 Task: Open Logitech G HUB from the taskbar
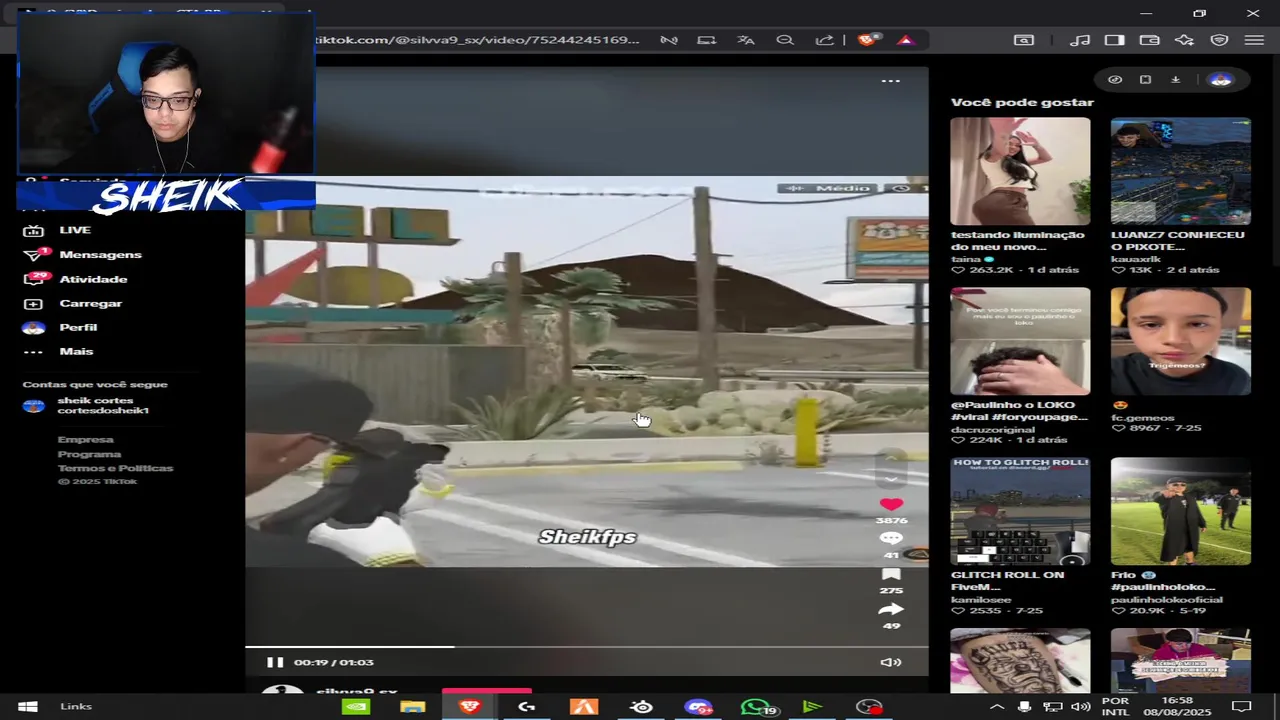pyautogui.click(x=527, y=707)
